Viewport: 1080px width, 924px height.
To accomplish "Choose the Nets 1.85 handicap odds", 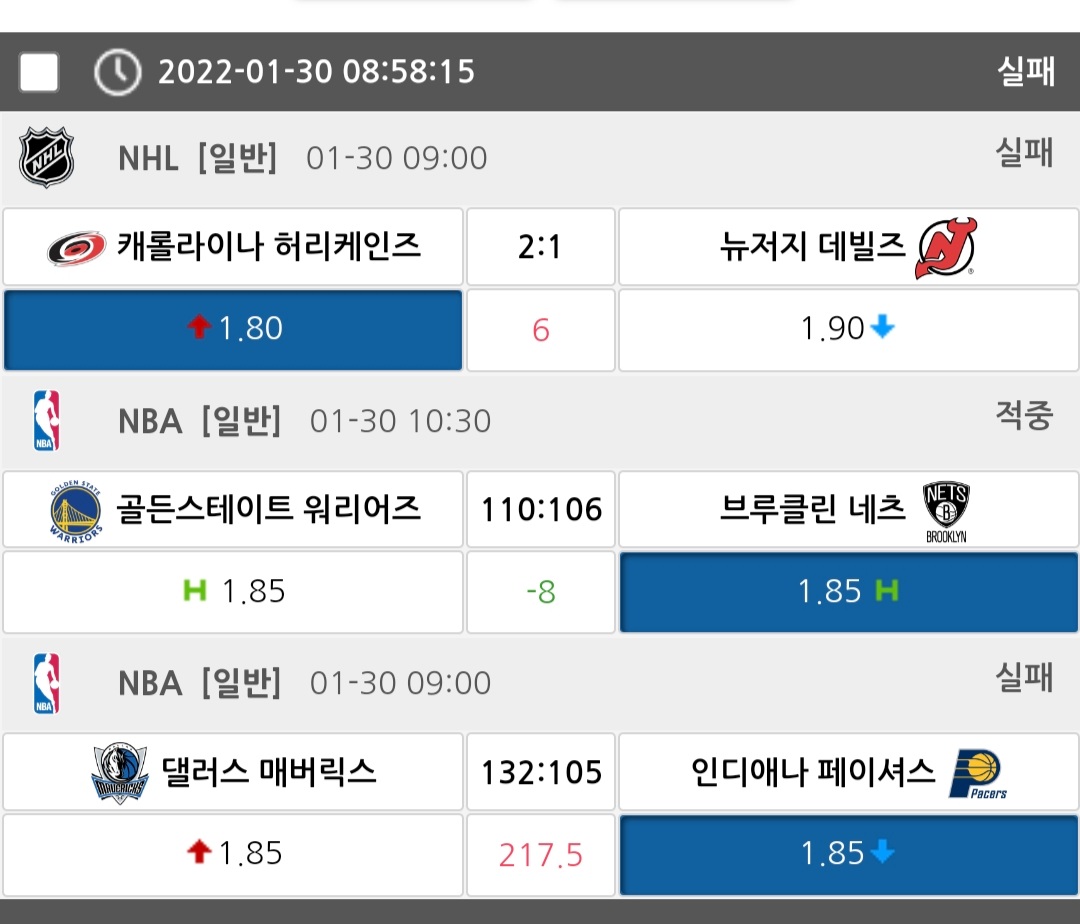I will point(848,592).
